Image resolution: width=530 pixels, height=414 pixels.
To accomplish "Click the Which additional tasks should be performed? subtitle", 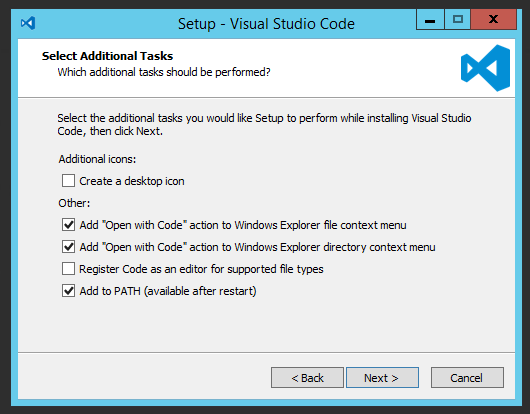I will tap(164, 72).
